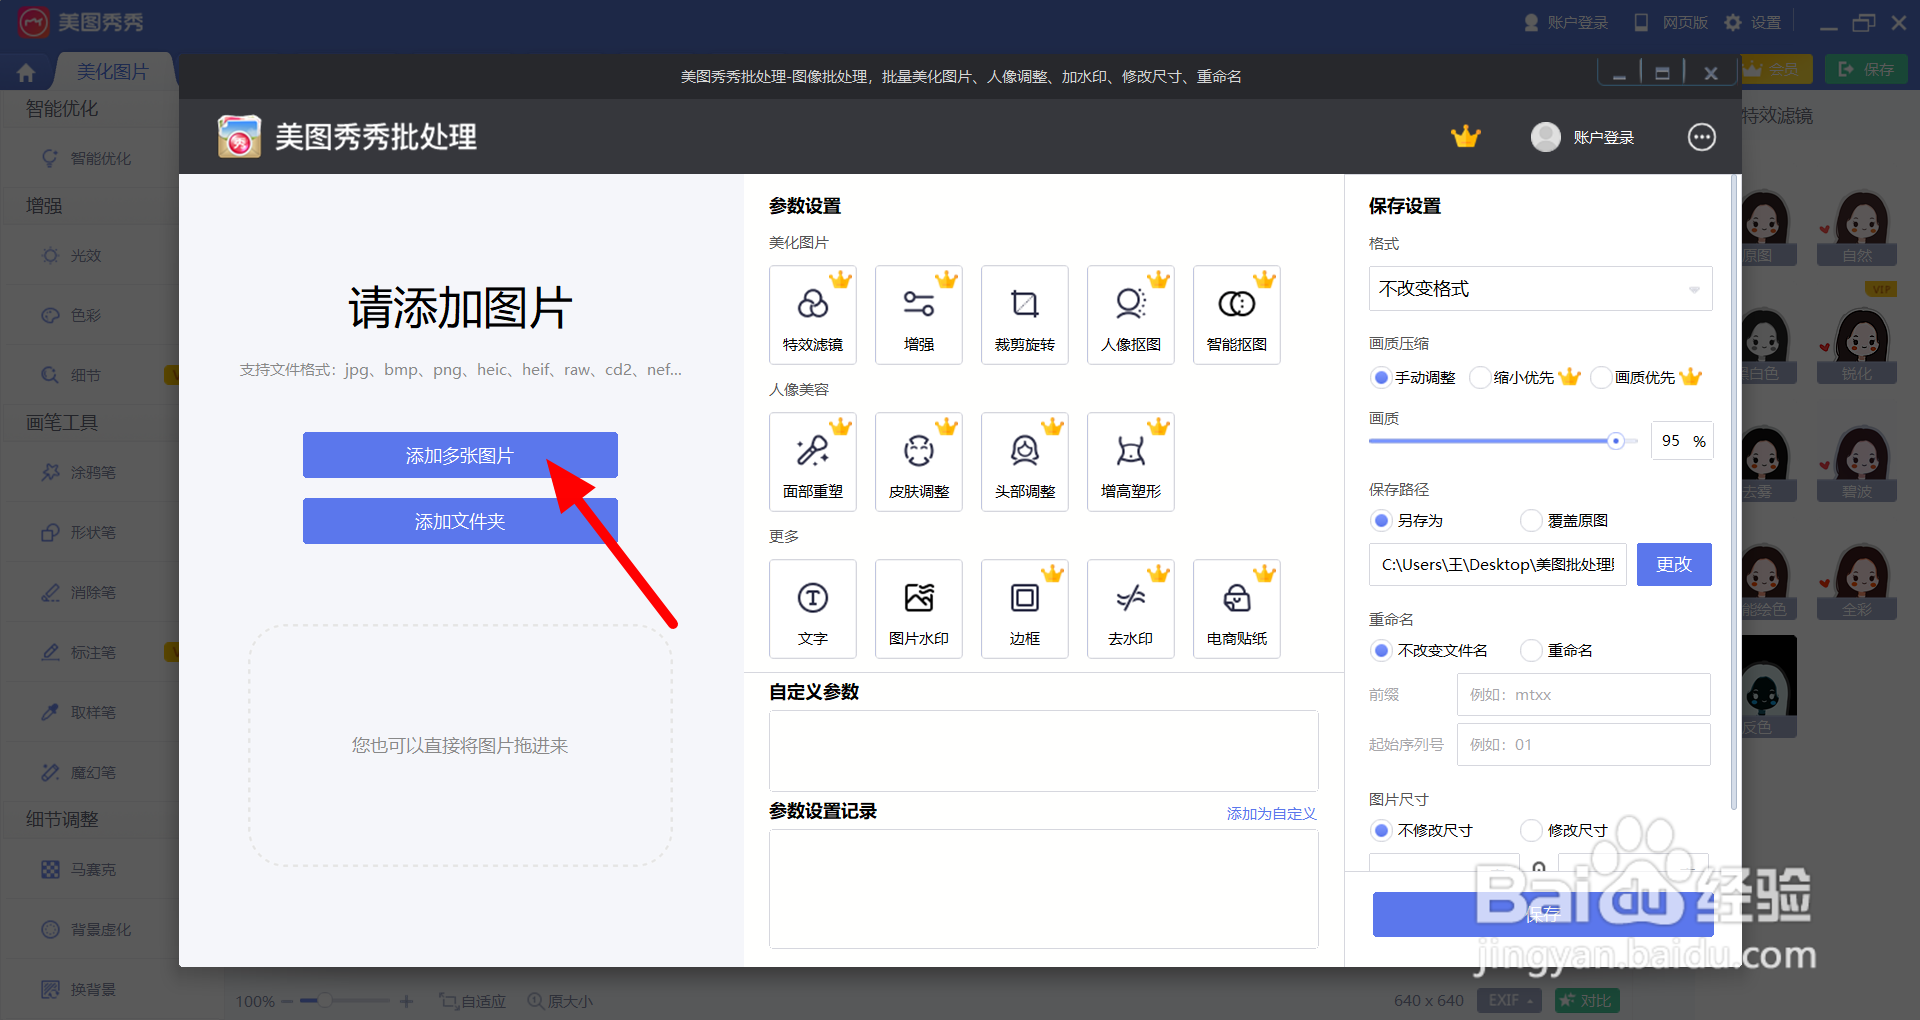Click 原大小 in main window status bar

[x=560, y=1001]
